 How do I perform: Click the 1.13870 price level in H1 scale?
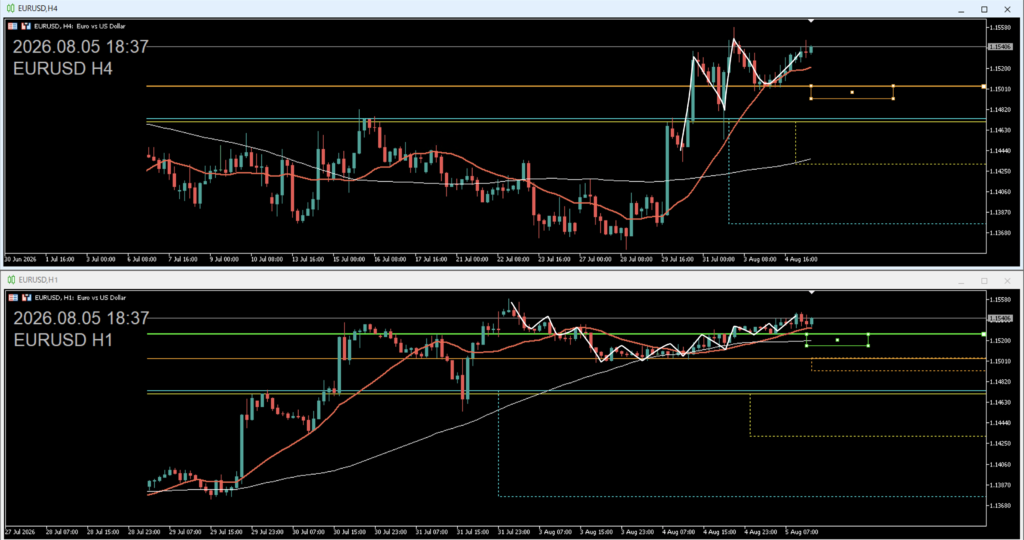click(x=1000, y=485)
